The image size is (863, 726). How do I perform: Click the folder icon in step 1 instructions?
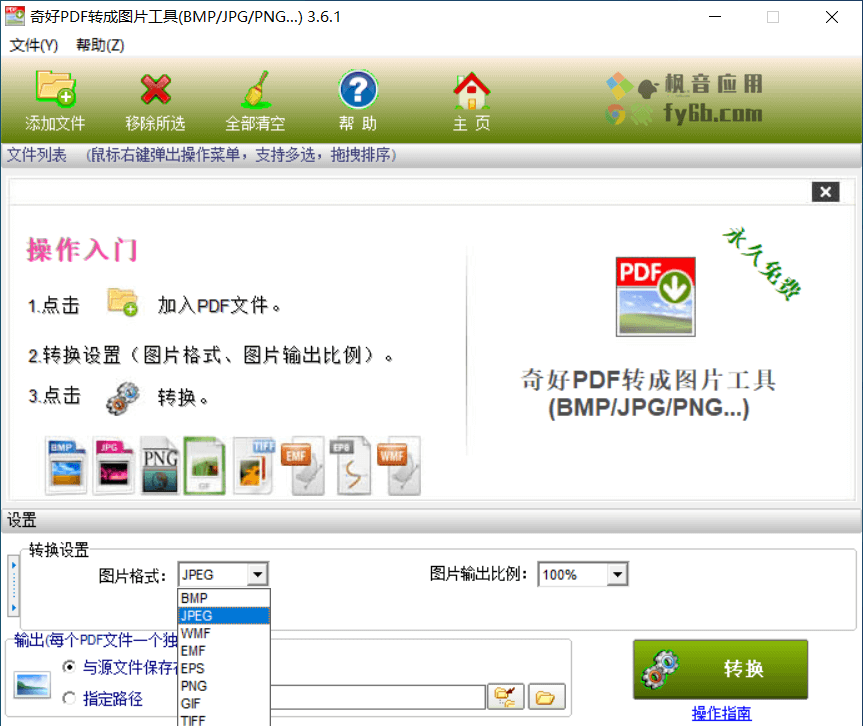pos(122,302)
